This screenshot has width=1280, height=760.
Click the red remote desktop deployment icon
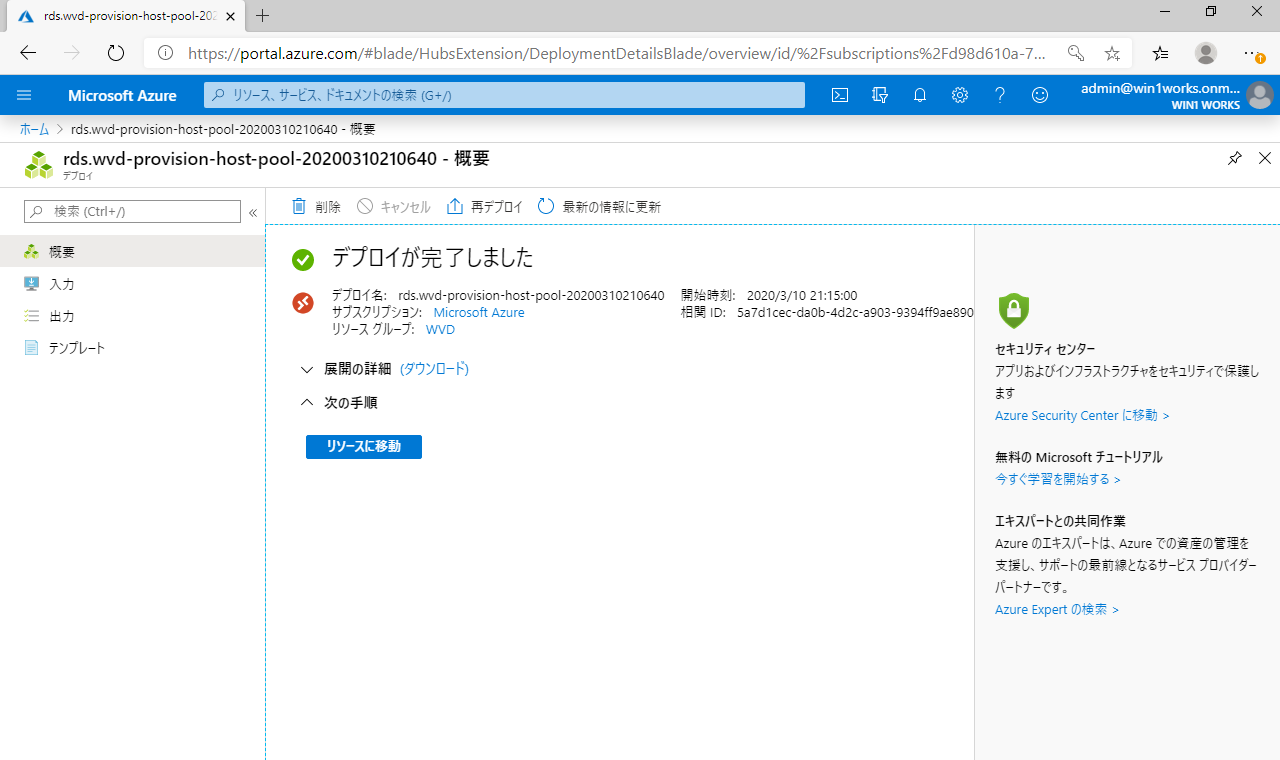tap(303, 302)
